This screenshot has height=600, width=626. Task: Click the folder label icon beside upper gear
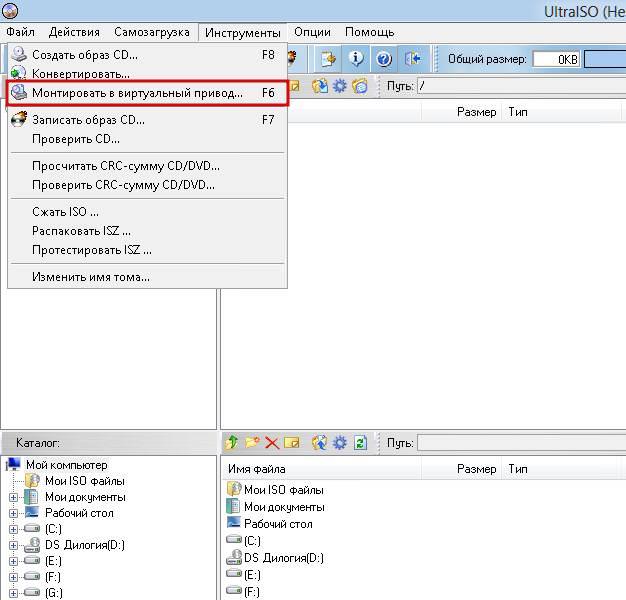coord(360,86)
